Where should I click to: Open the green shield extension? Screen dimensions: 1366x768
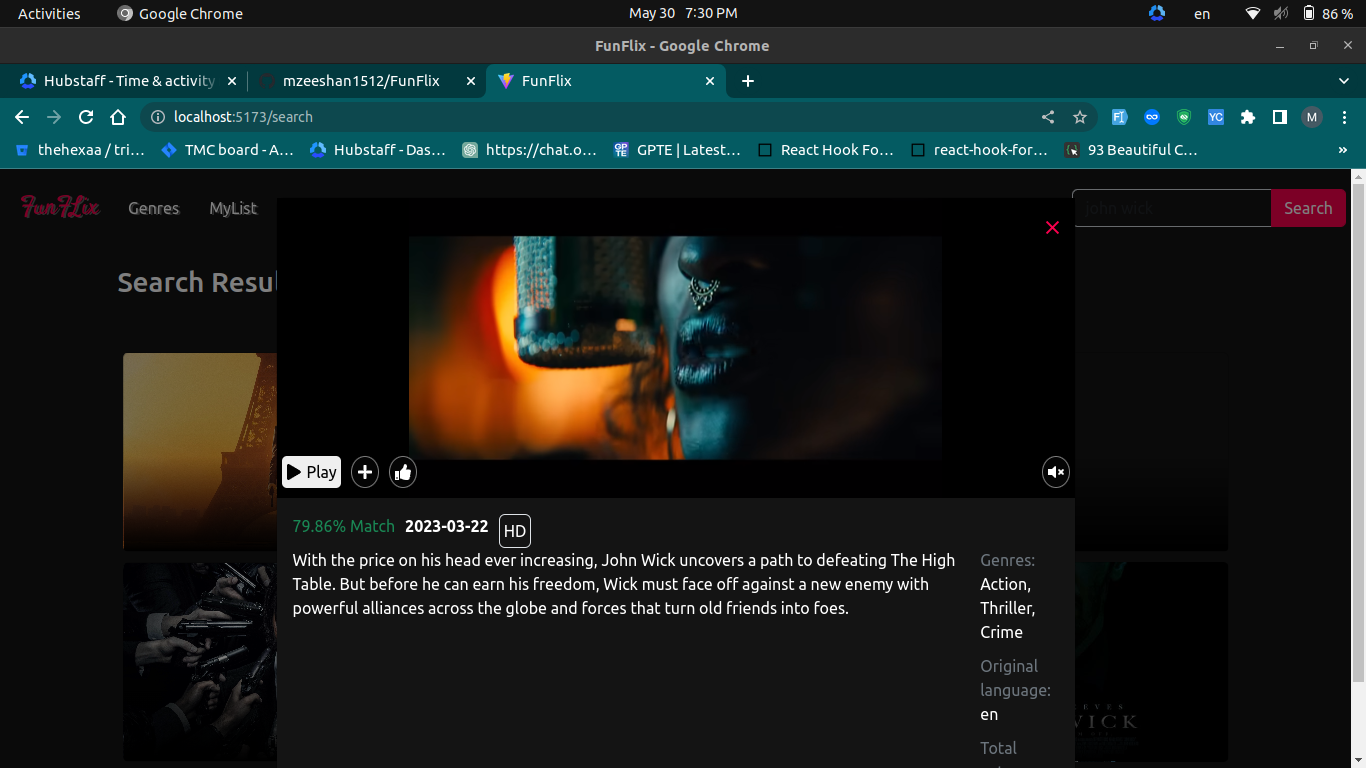pos(1184,117)
